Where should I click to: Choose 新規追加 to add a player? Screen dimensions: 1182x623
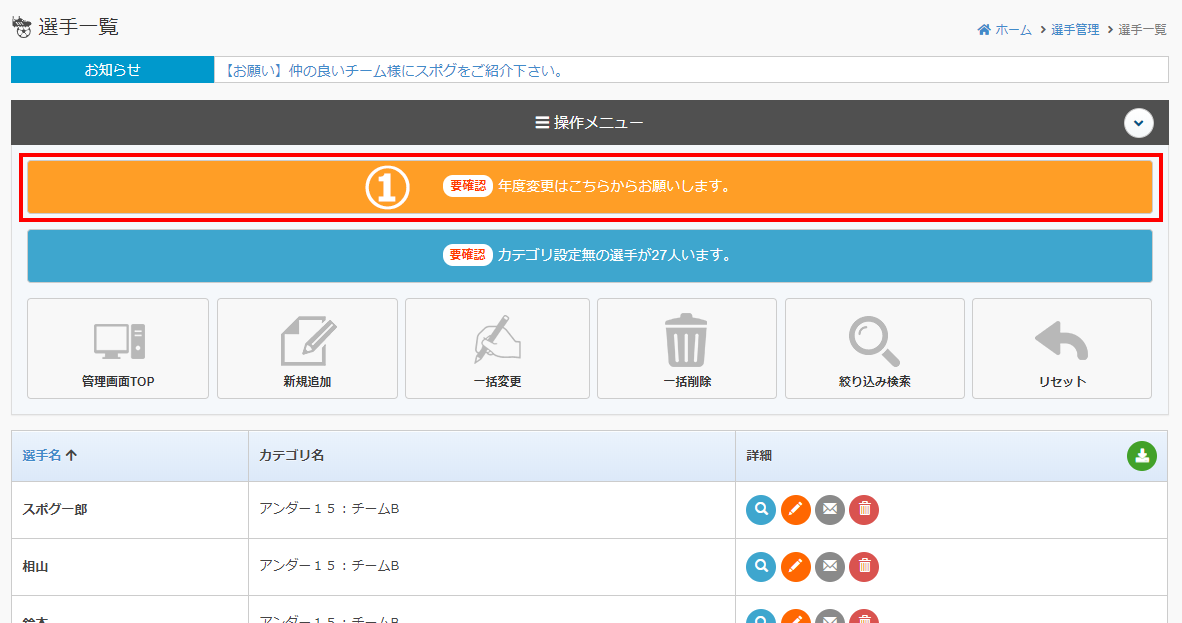[x=307, y=349]
